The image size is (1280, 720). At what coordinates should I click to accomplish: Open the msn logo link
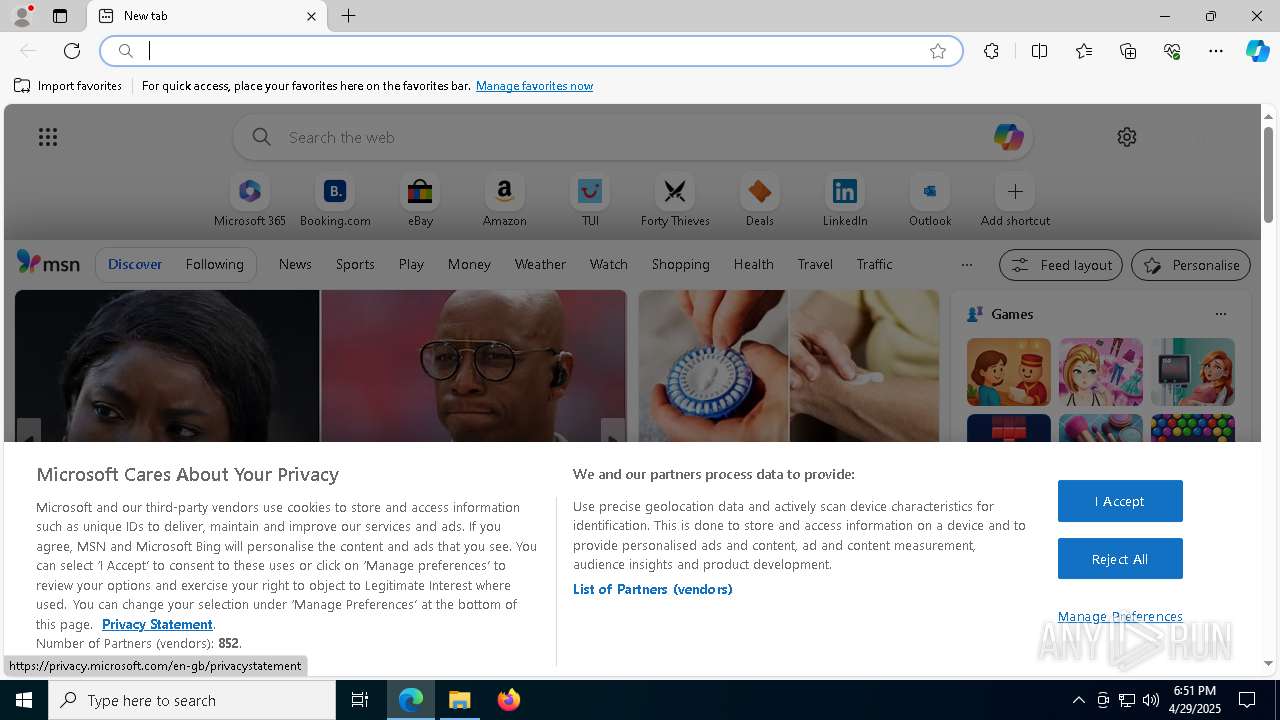click(x=48, y=263)
